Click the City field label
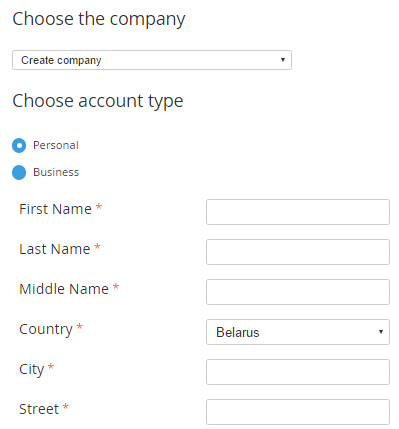 pyautogui.click(x=32, y=370)
